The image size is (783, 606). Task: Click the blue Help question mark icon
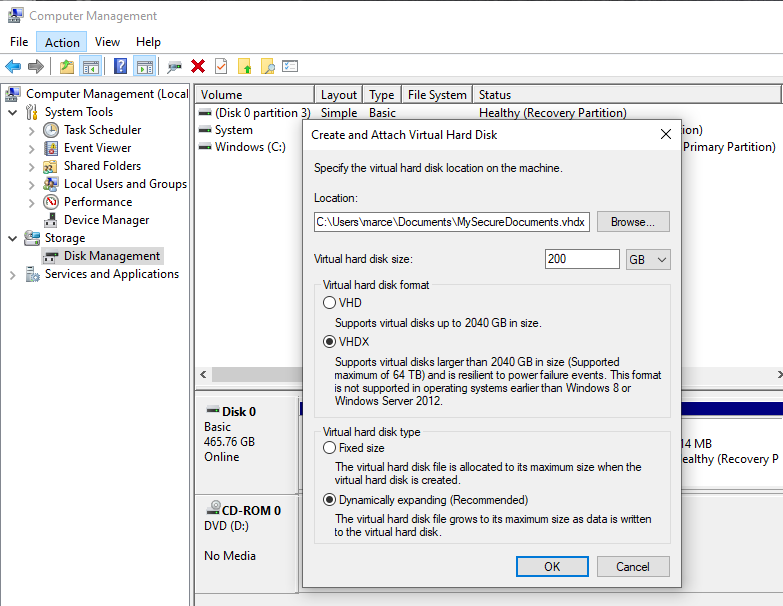[x=120, y=66]
